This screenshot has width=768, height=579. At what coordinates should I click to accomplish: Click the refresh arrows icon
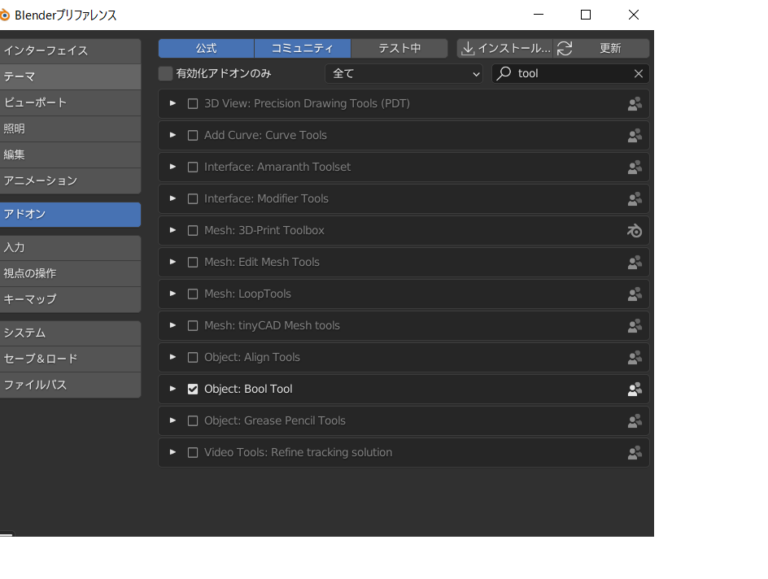pos(564,48)
